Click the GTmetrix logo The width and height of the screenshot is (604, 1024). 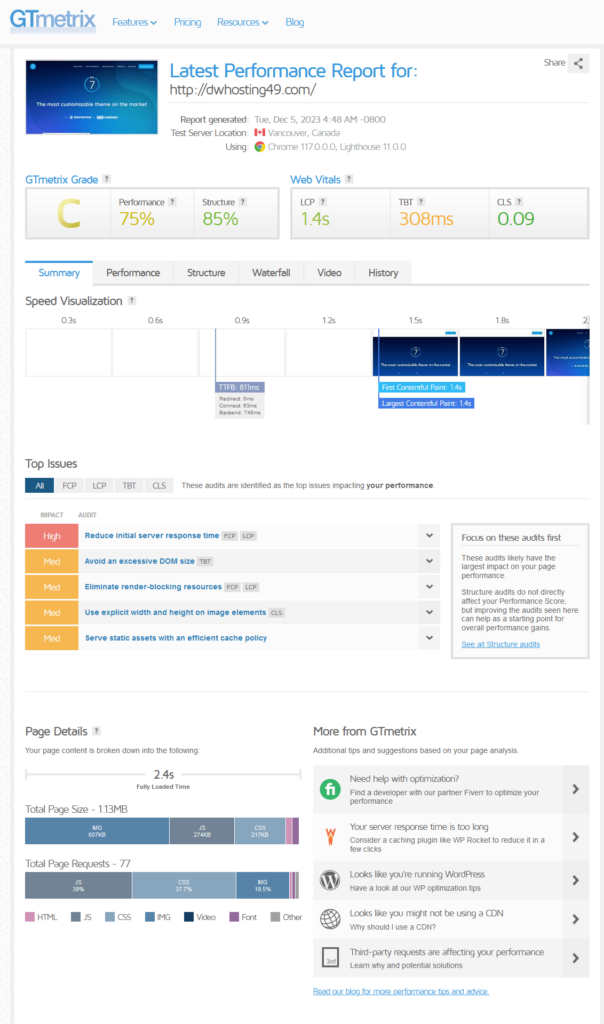52,21
